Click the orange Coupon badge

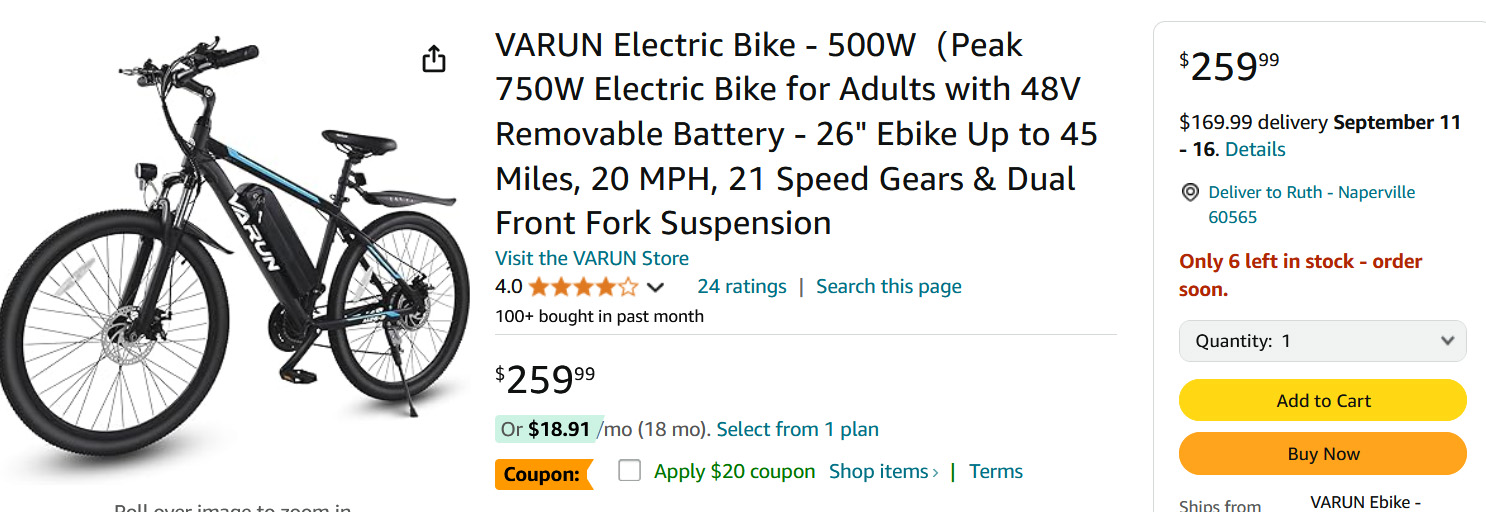(542, 473)
